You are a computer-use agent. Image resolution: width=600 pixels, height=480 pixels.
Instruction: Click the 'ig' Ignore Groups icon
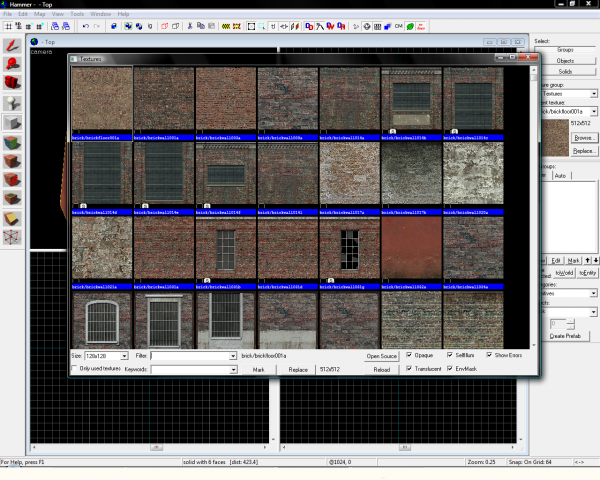(150, 26)
